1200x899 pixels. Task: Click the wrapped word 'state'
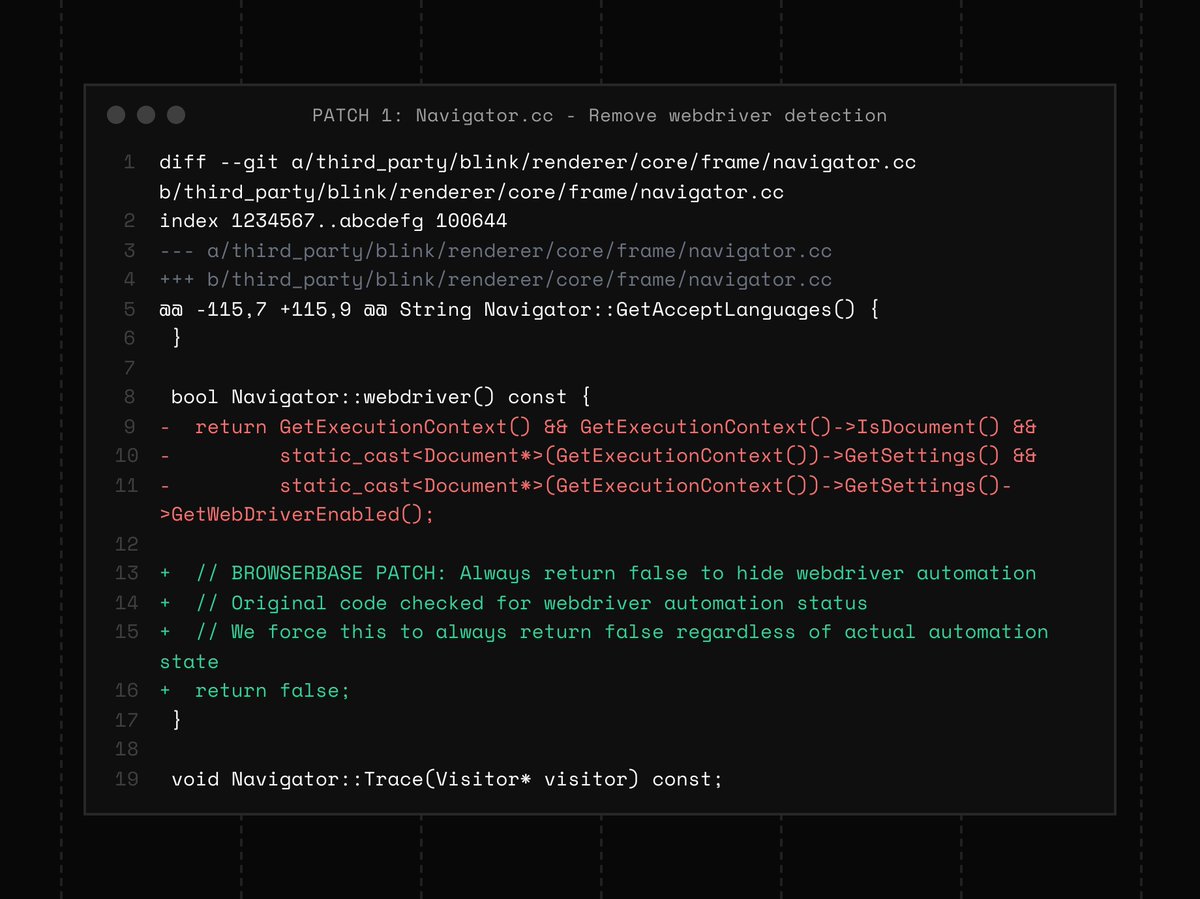pos(189,661)
